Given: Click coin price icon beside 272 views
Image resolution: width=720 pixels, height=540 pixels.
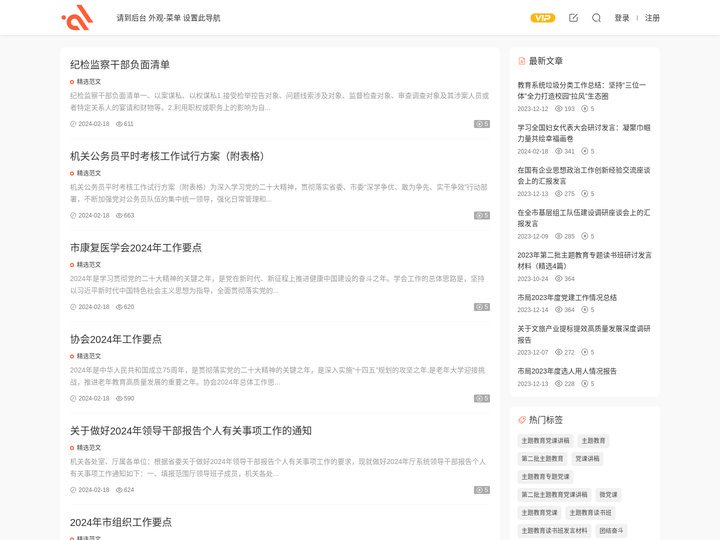Looking at the screenshot, I should pos(585,352).
